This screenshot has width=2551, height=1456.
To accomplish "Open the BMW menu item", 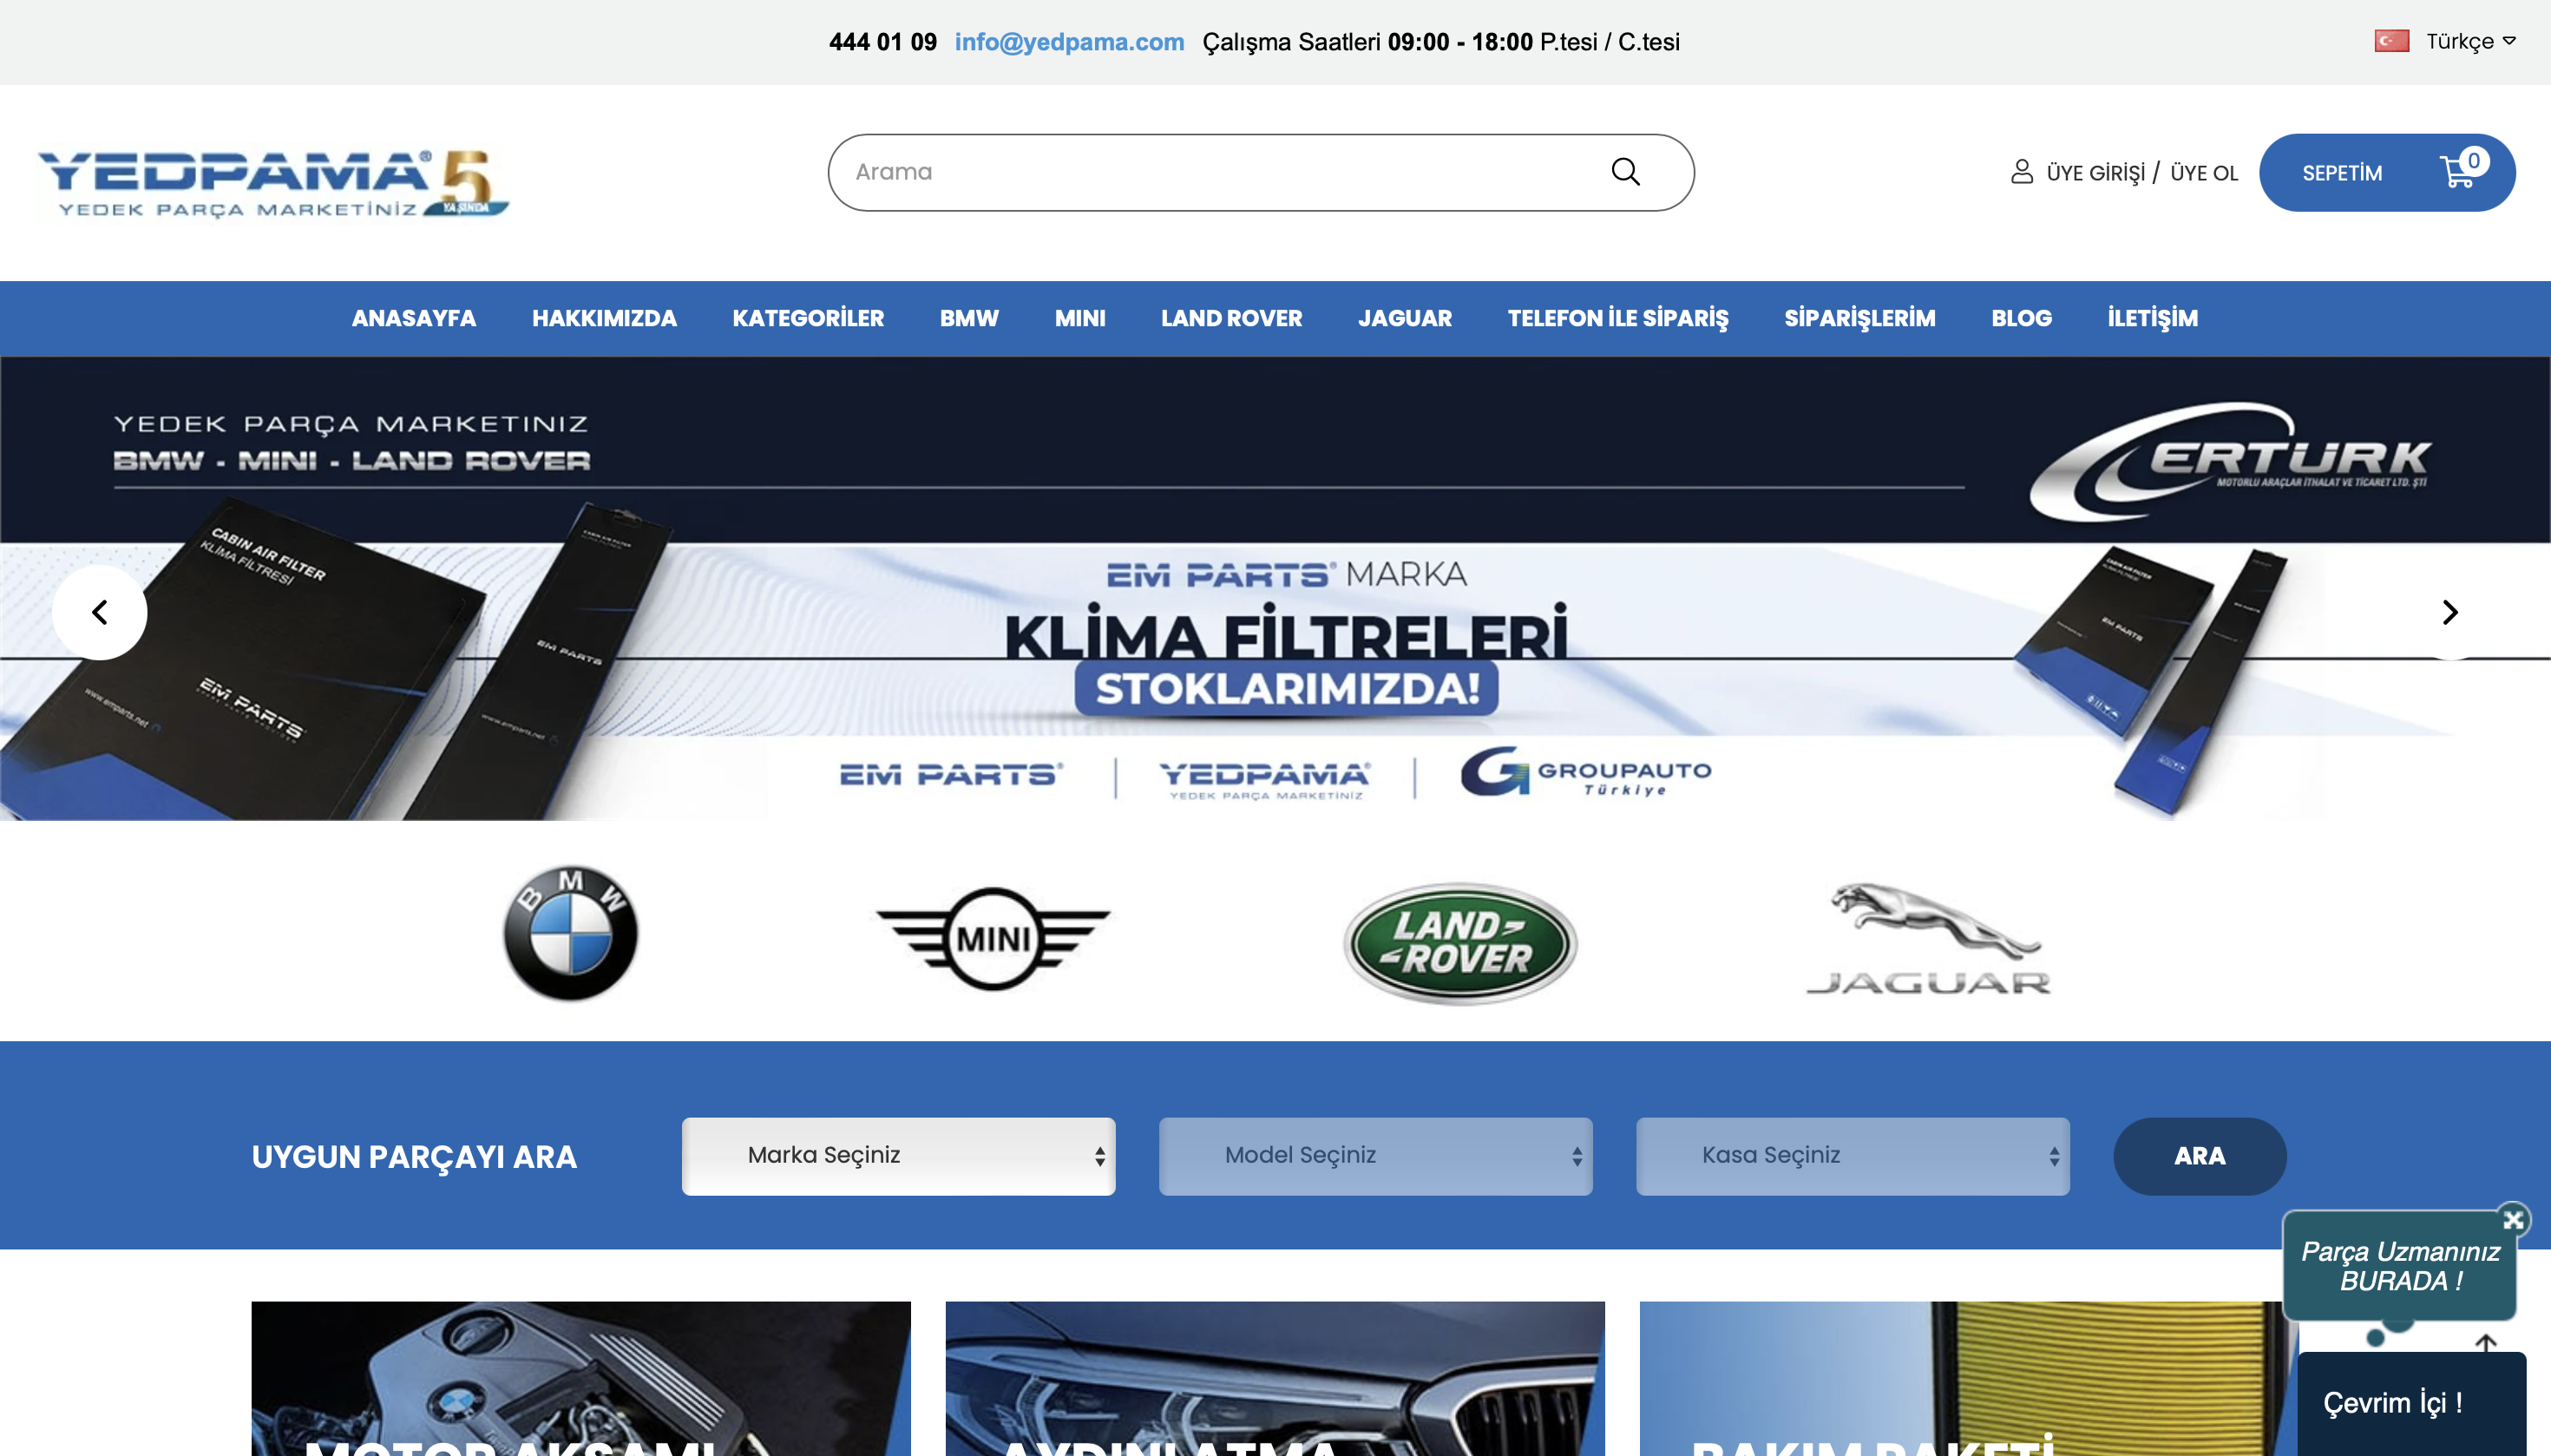I will 969,318.
